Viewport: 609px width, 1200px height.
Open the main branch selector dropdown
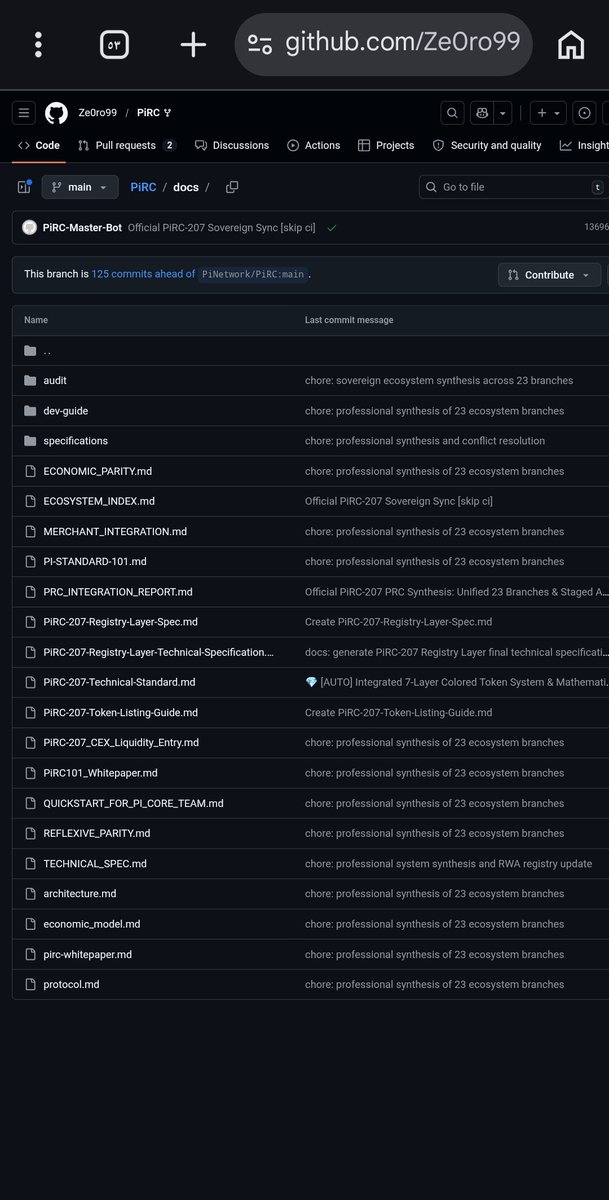coord(80,187)
